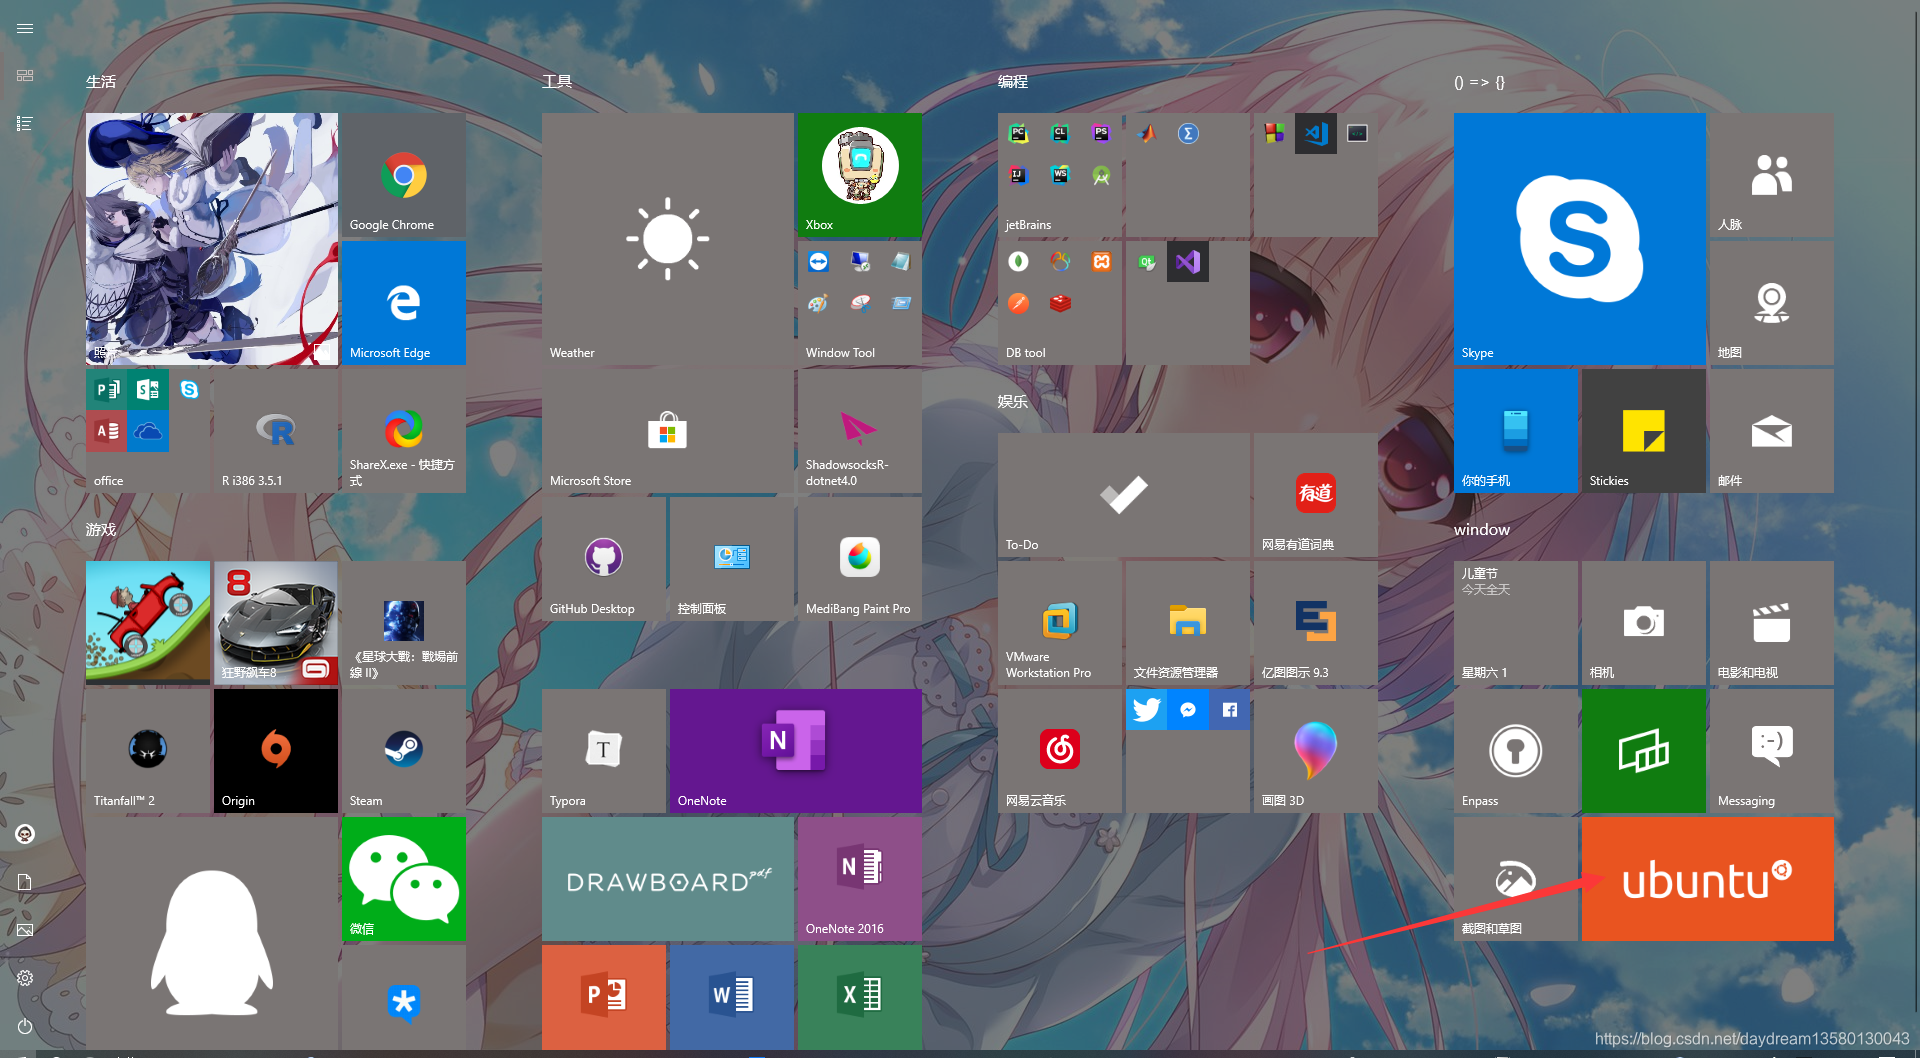Launch 亿图图示 9.3 tile

coord(1316,623)
